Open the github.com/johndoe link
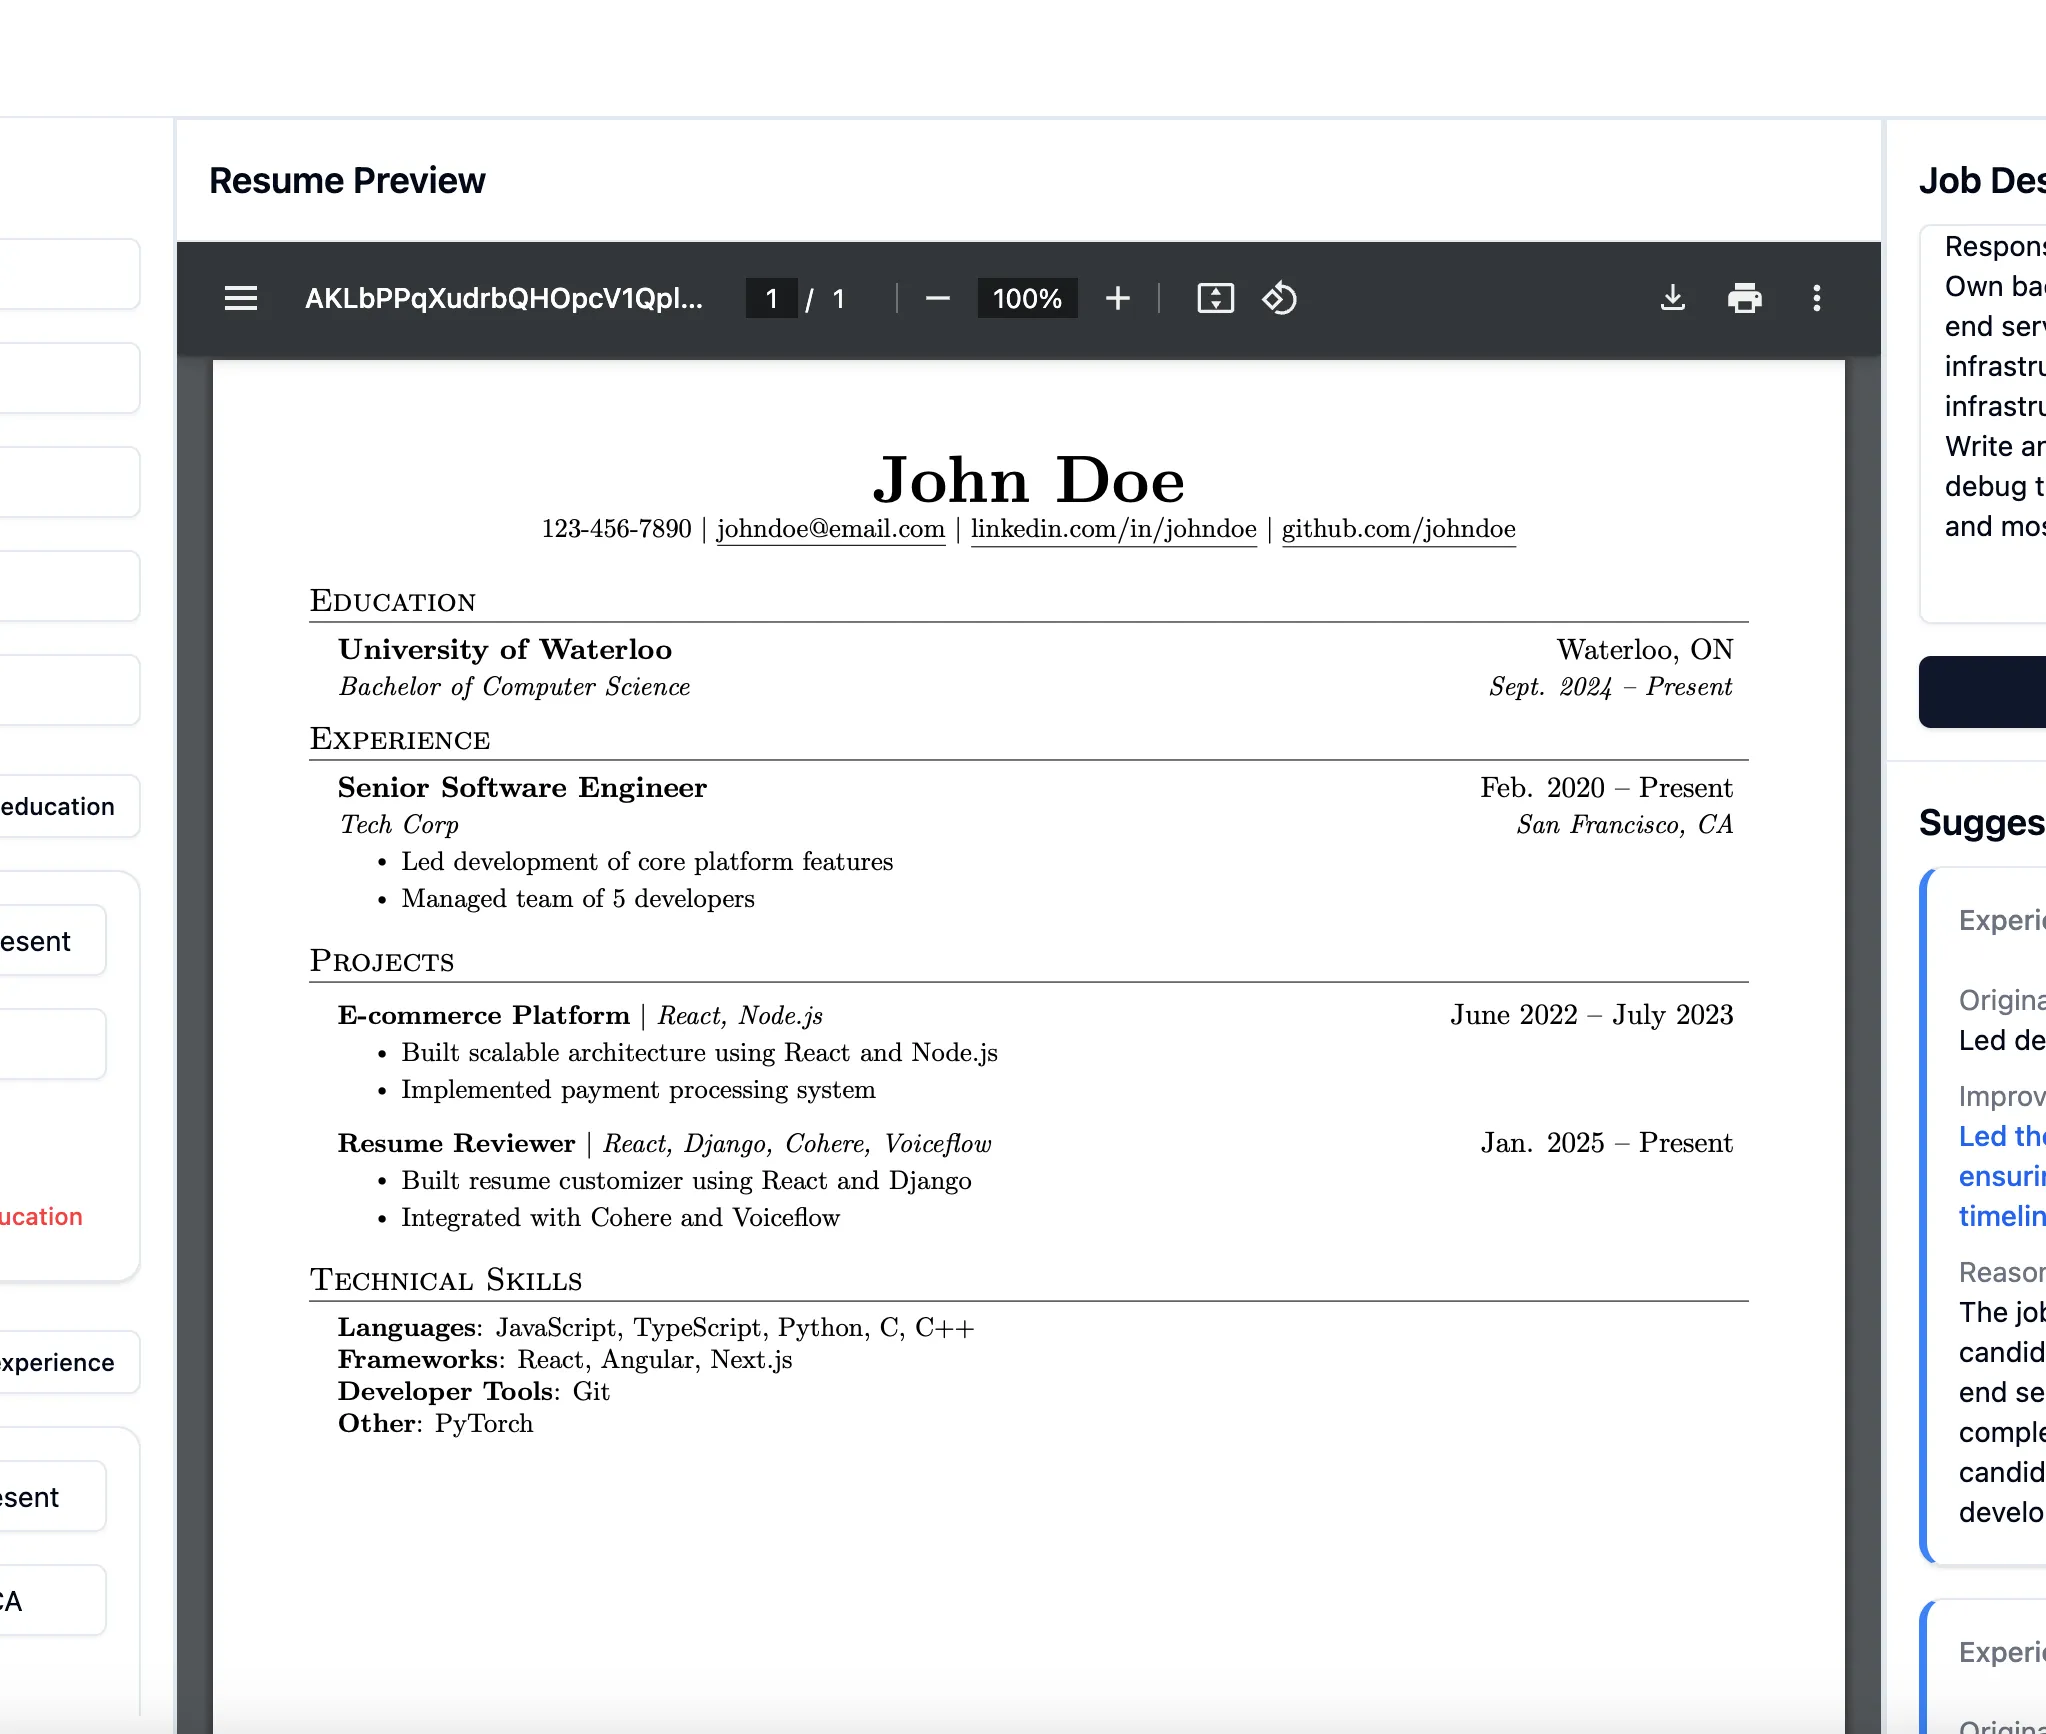Viewport: 2046px width, 1734px height. pos(1397,530)
